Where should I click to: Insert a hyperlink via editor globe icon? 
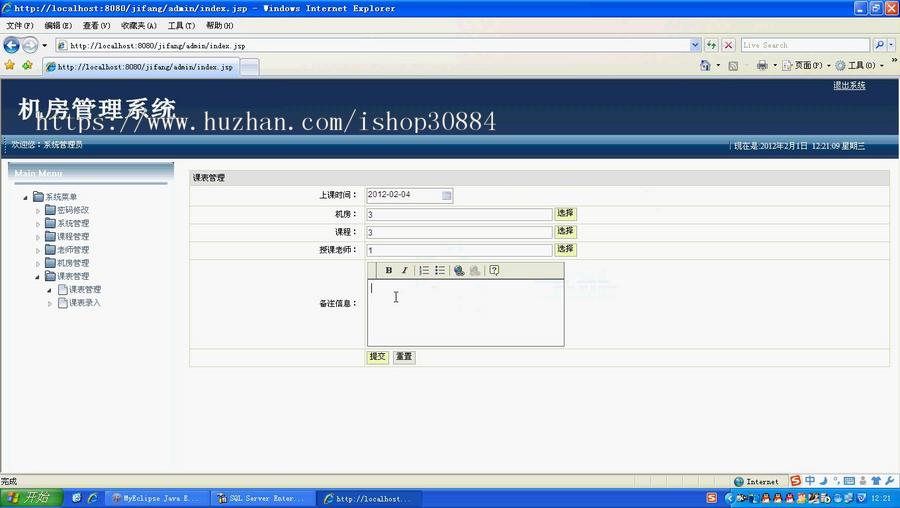(459, 270)
